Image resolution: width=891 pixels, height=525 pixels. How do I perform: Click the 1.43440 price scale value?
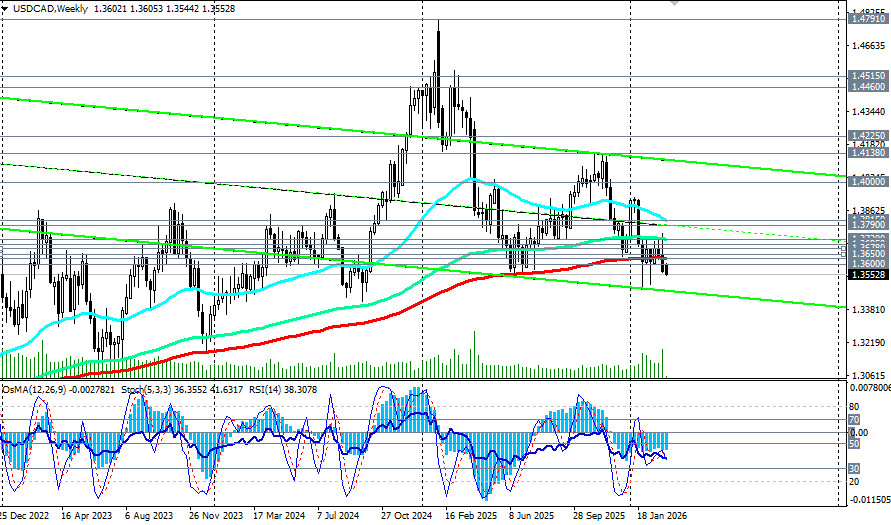(x=869, y=112)
